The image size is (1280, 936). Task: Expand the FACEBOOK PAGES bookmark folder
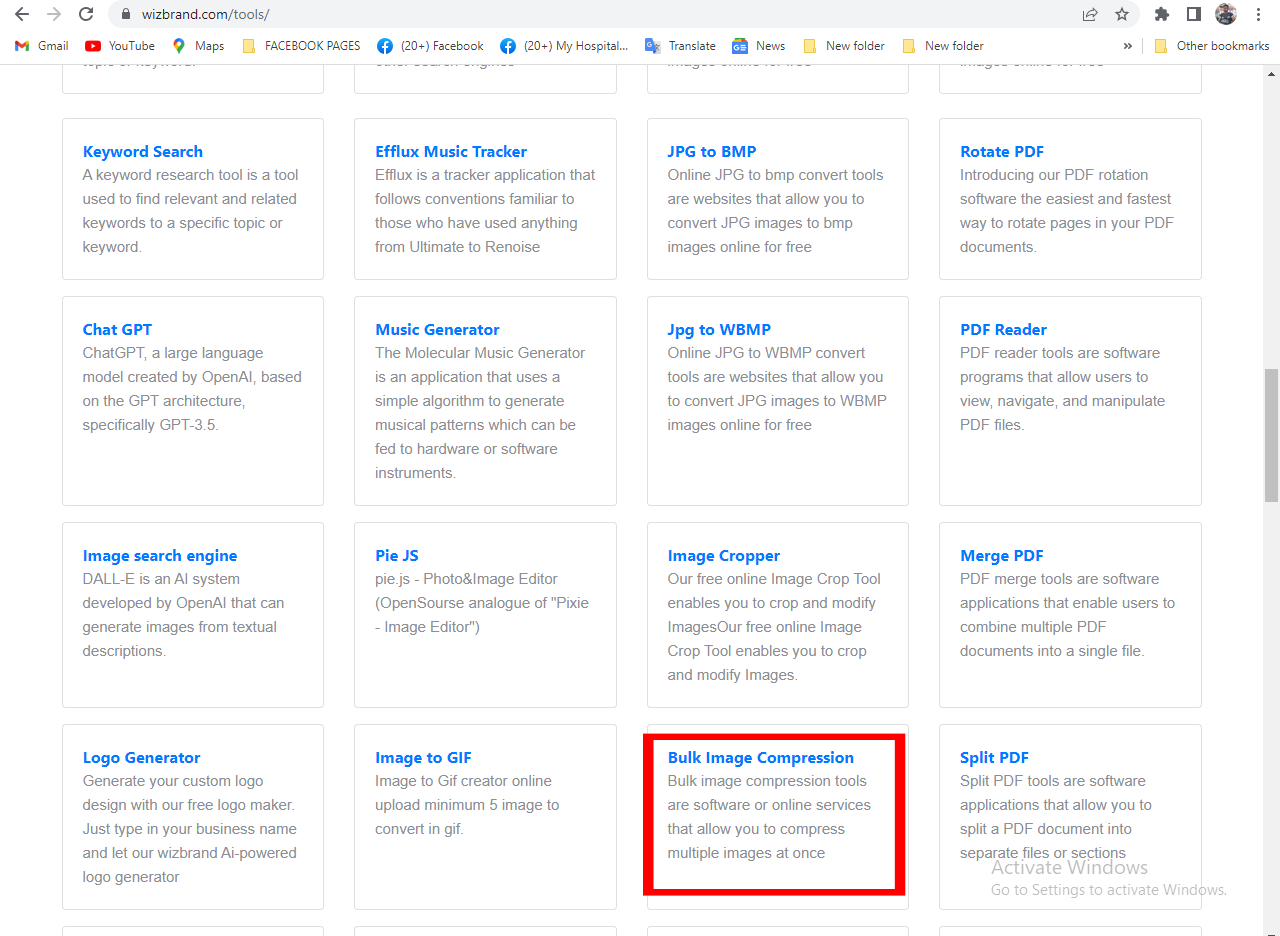(x=301, y=46)
